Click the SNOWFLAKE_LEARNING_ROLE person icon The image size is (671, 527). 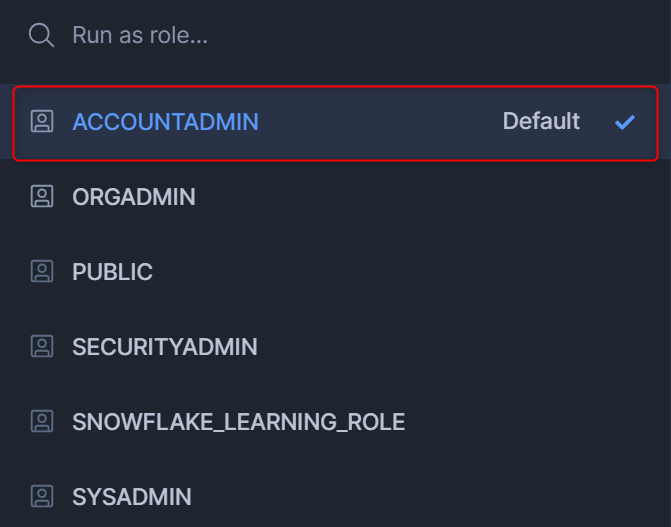[x=42, y=421]
